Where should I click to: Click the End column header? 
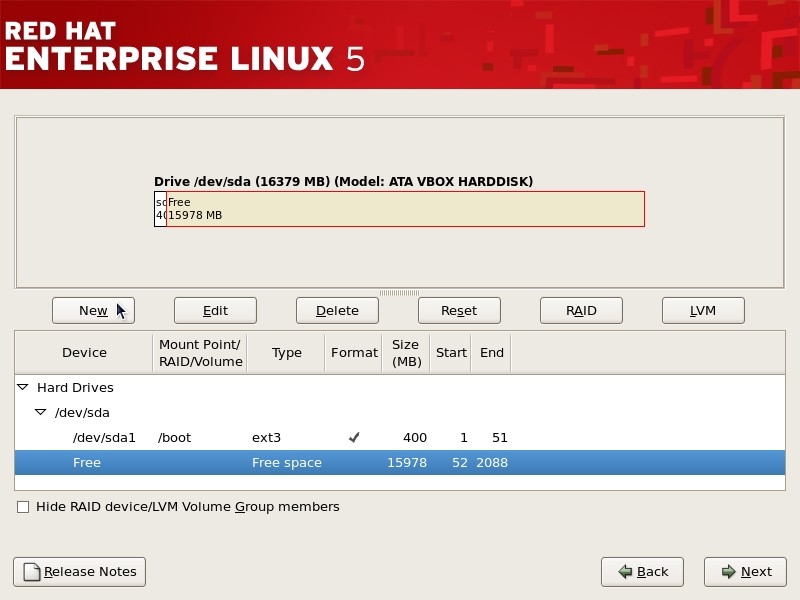(x=491, y=353)
